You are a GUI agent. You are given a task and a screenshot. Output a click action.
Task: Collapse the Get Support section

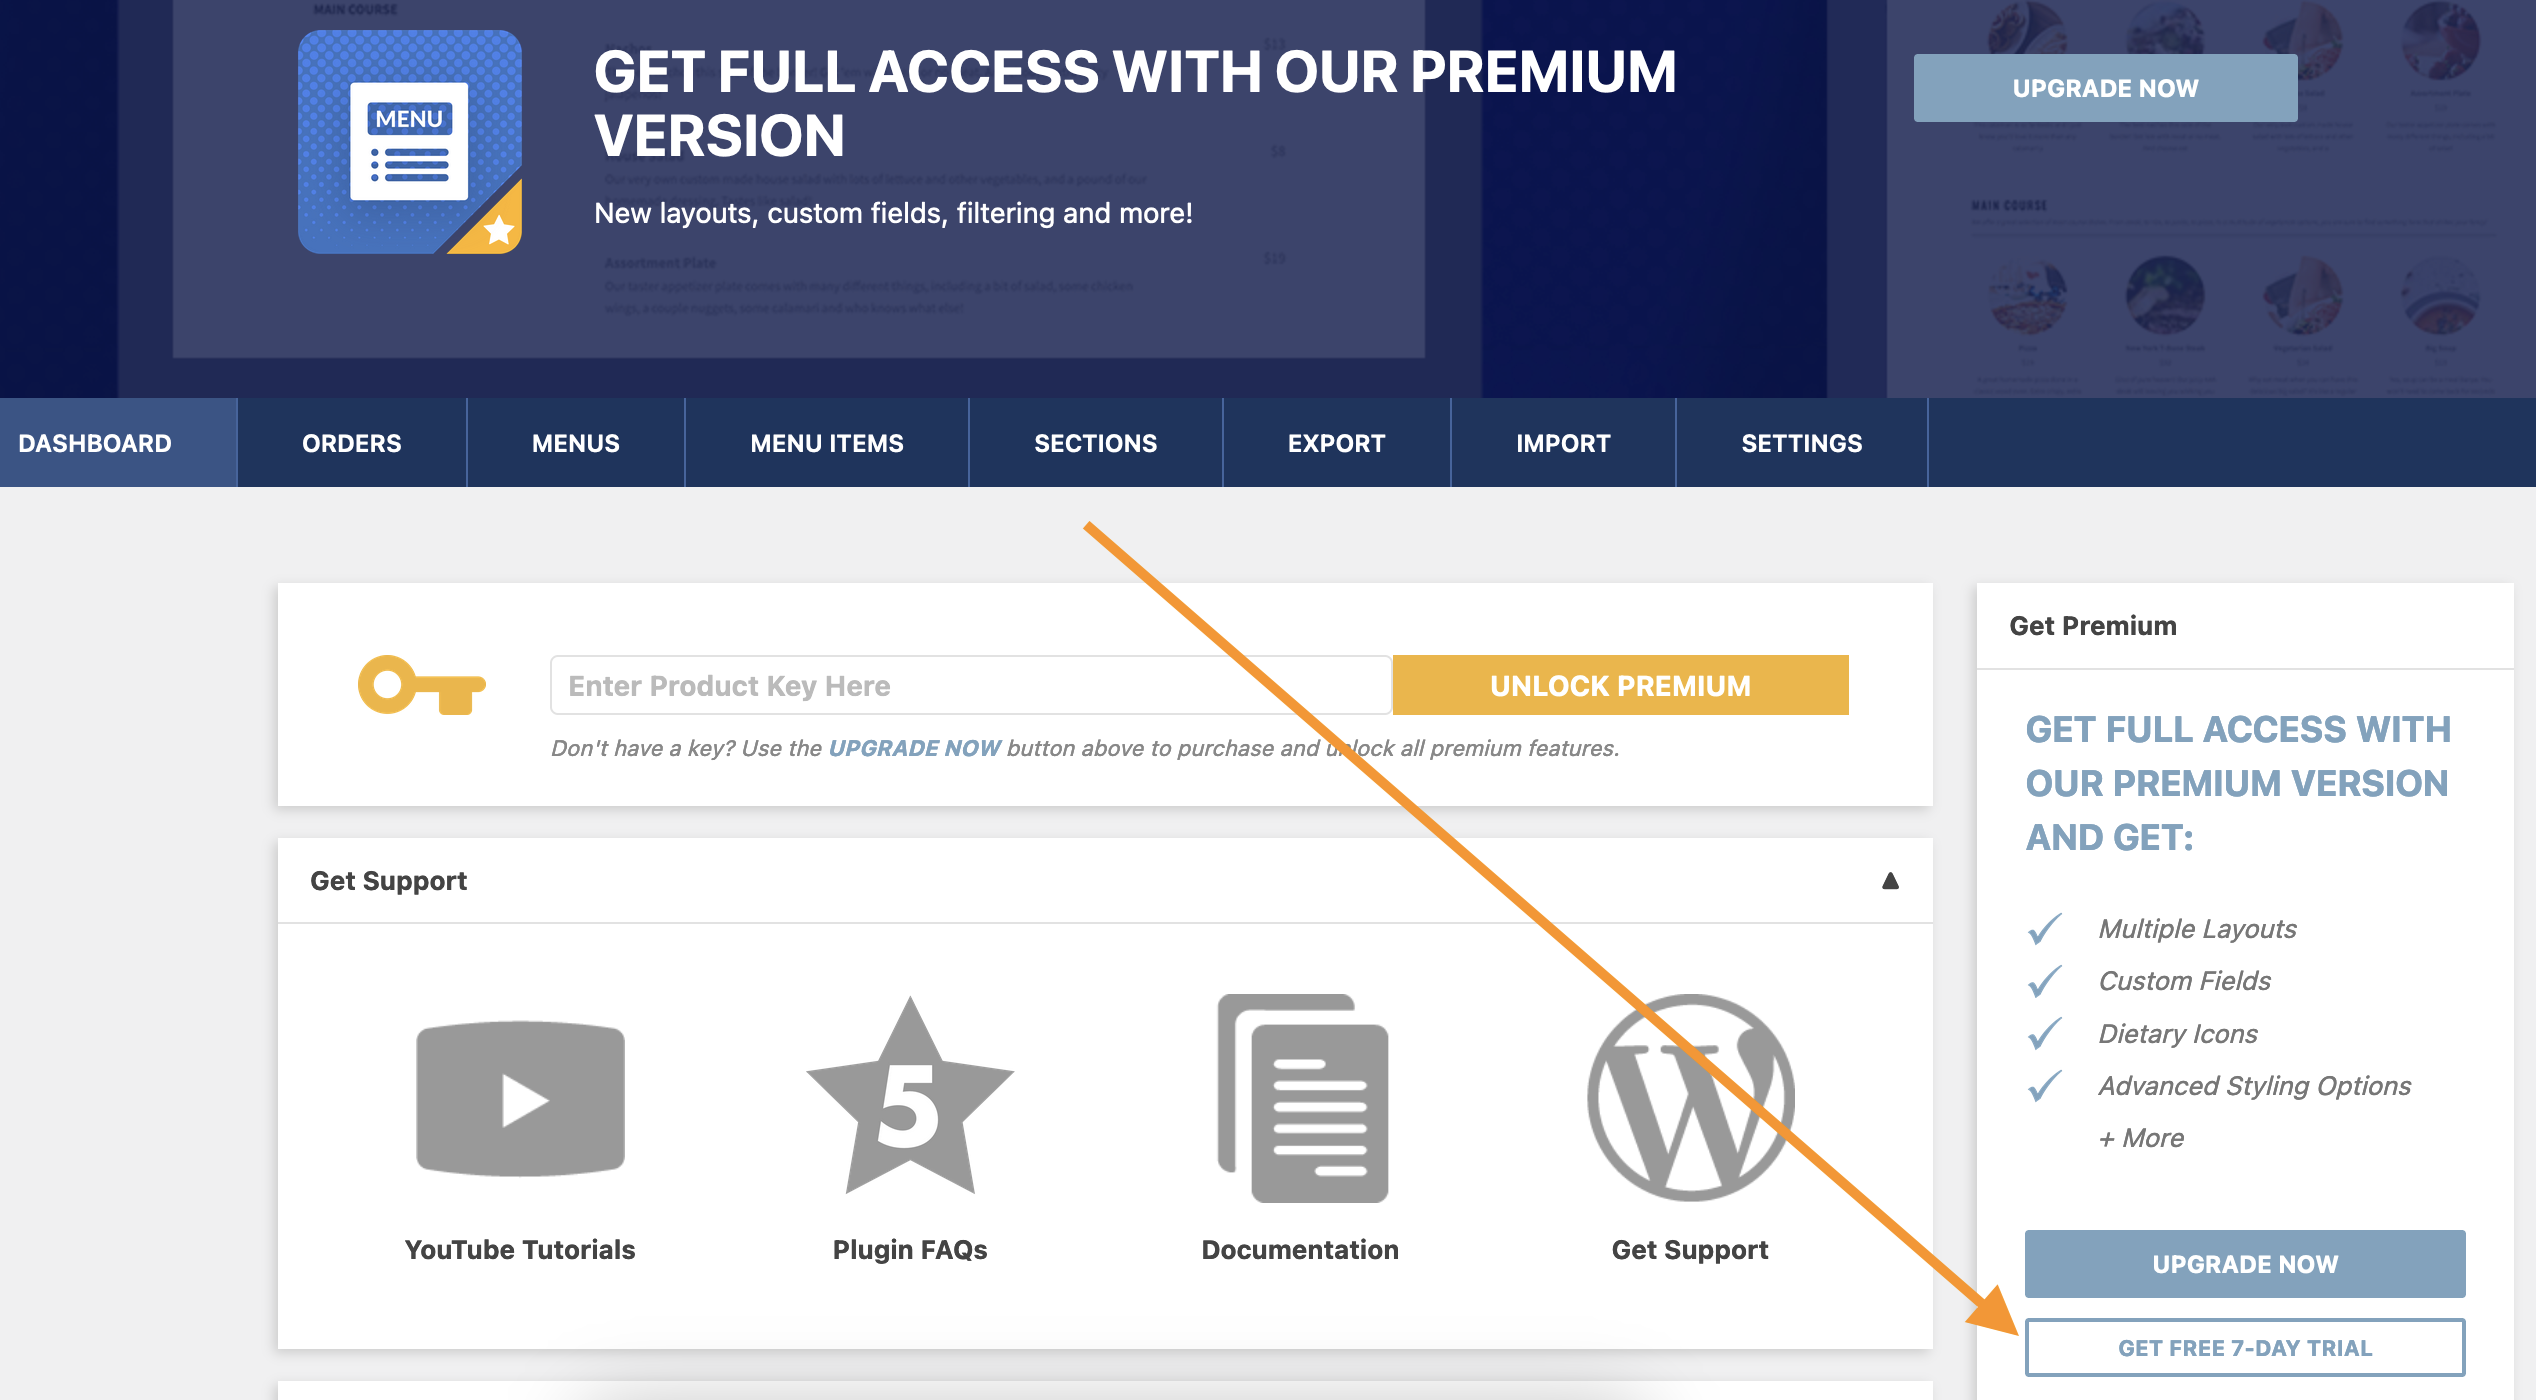1890,881
